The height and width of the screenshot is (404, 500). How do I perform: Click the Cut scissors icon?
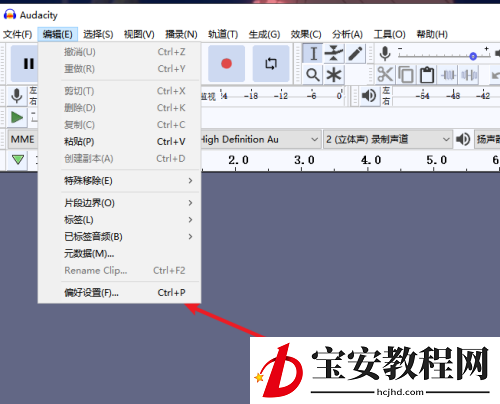(x=385, y=75)
